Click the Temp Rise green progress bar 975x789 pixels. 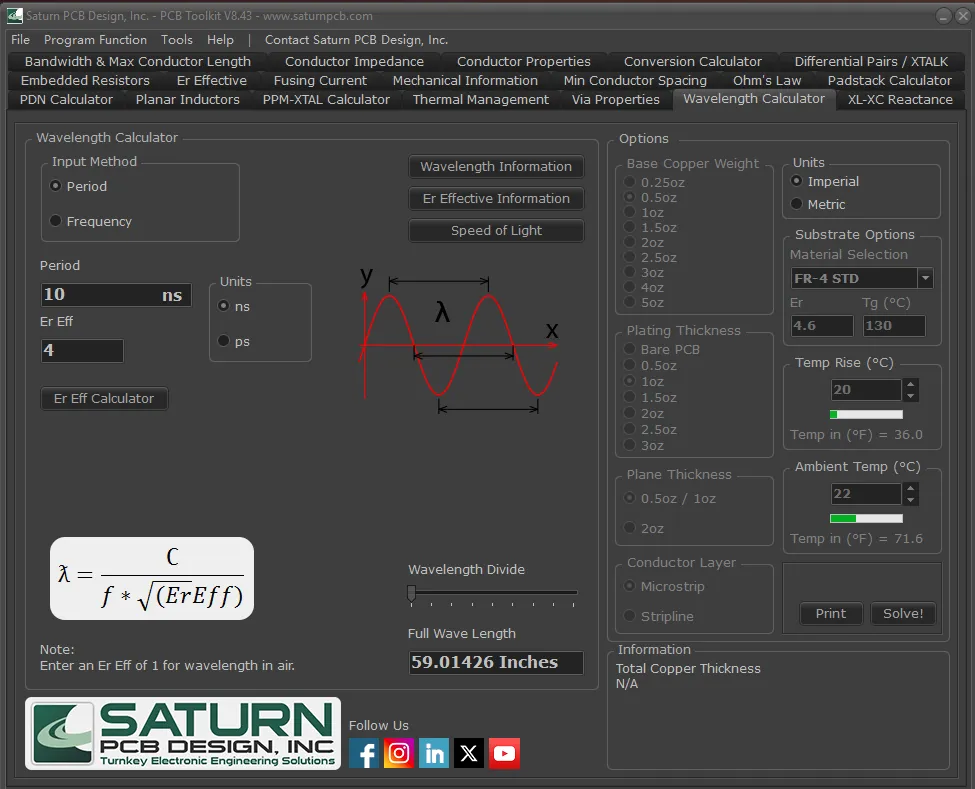tap(866, 414)
